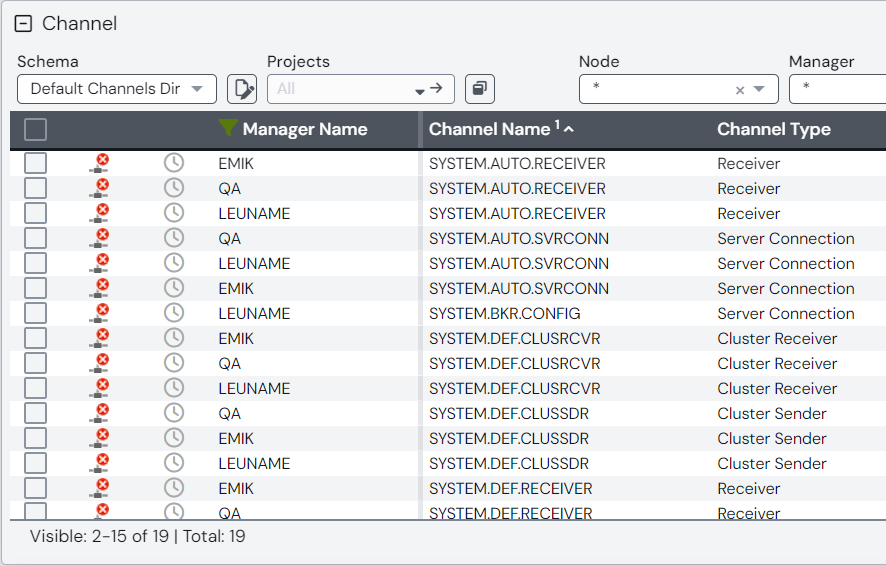Screen dimensions: 886x566
Task: Expand the Node dropdown arrow
Action: click(759, 89)
